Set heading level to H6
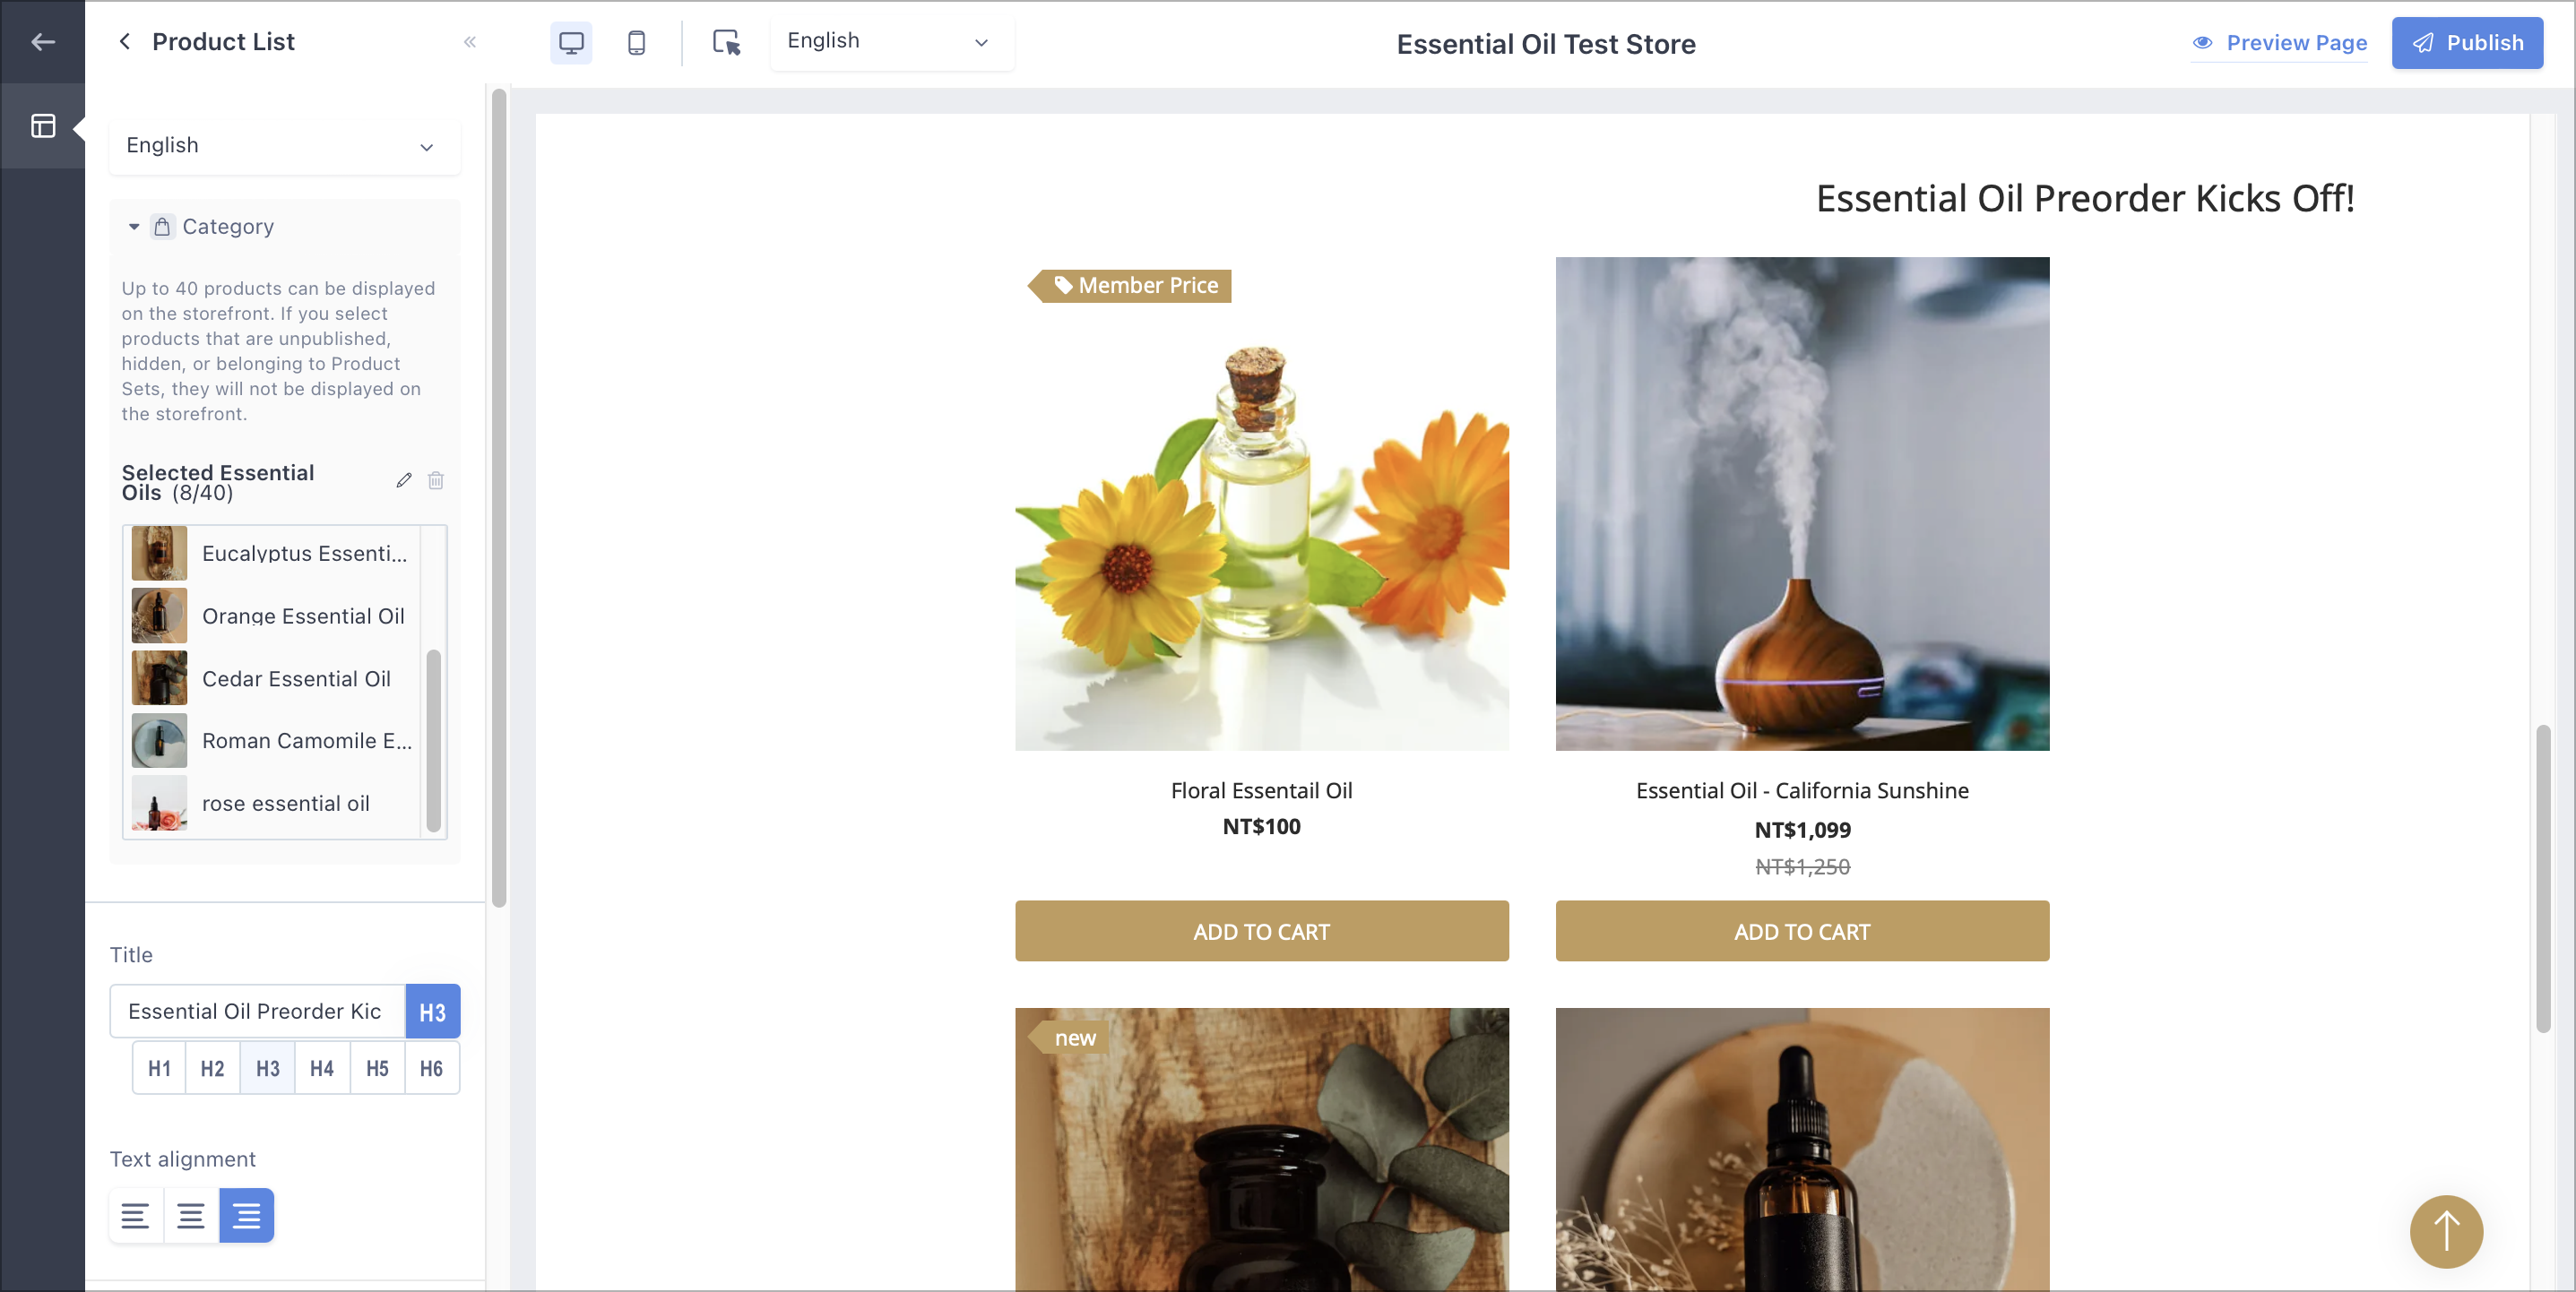The image size is (2576, 1292). (x=431, y=1069)
